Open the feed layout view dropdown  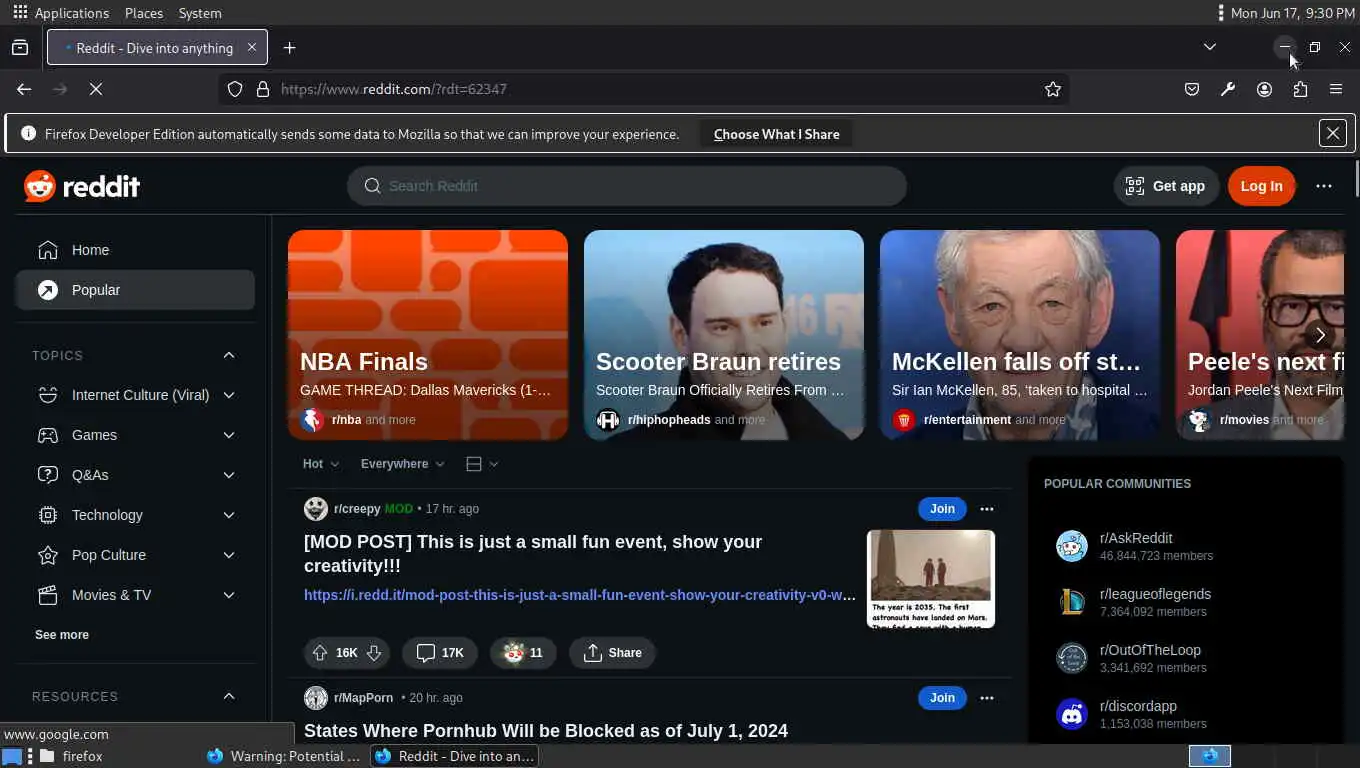tap(482, 464)
